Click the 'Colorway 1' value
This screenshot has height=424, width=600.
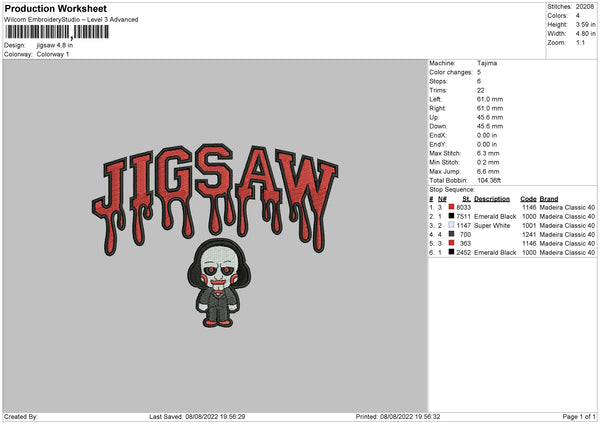pos(53,54)
